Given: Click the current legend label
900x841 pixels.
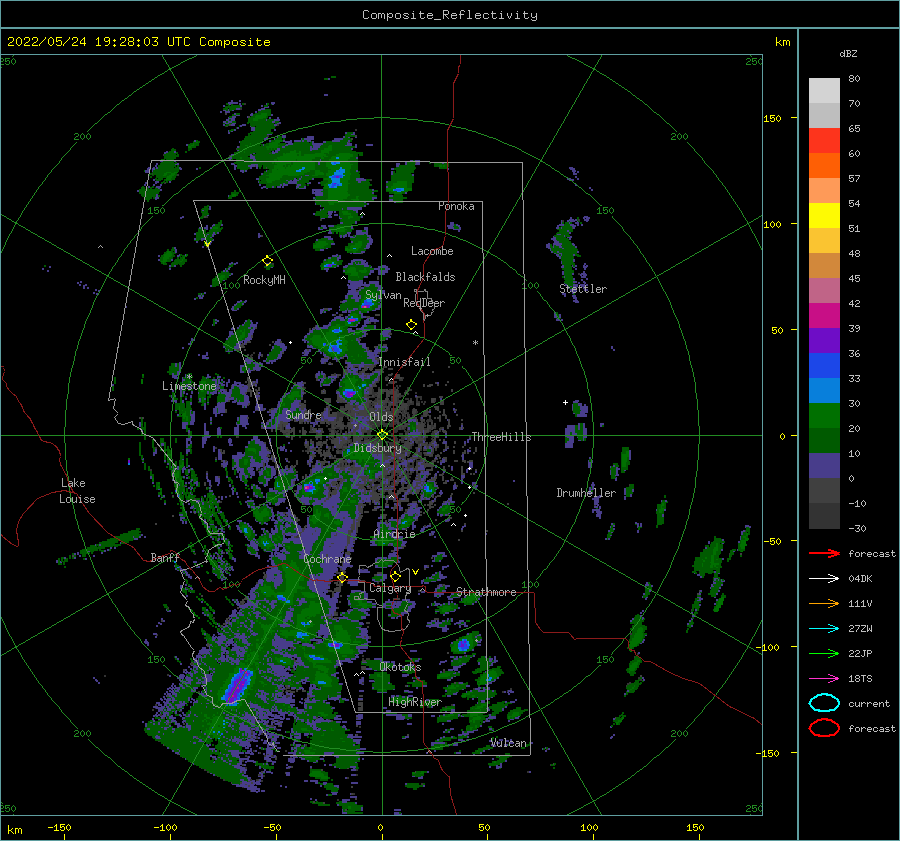Looking at the screenshot, I should click(x=869, y=703).
